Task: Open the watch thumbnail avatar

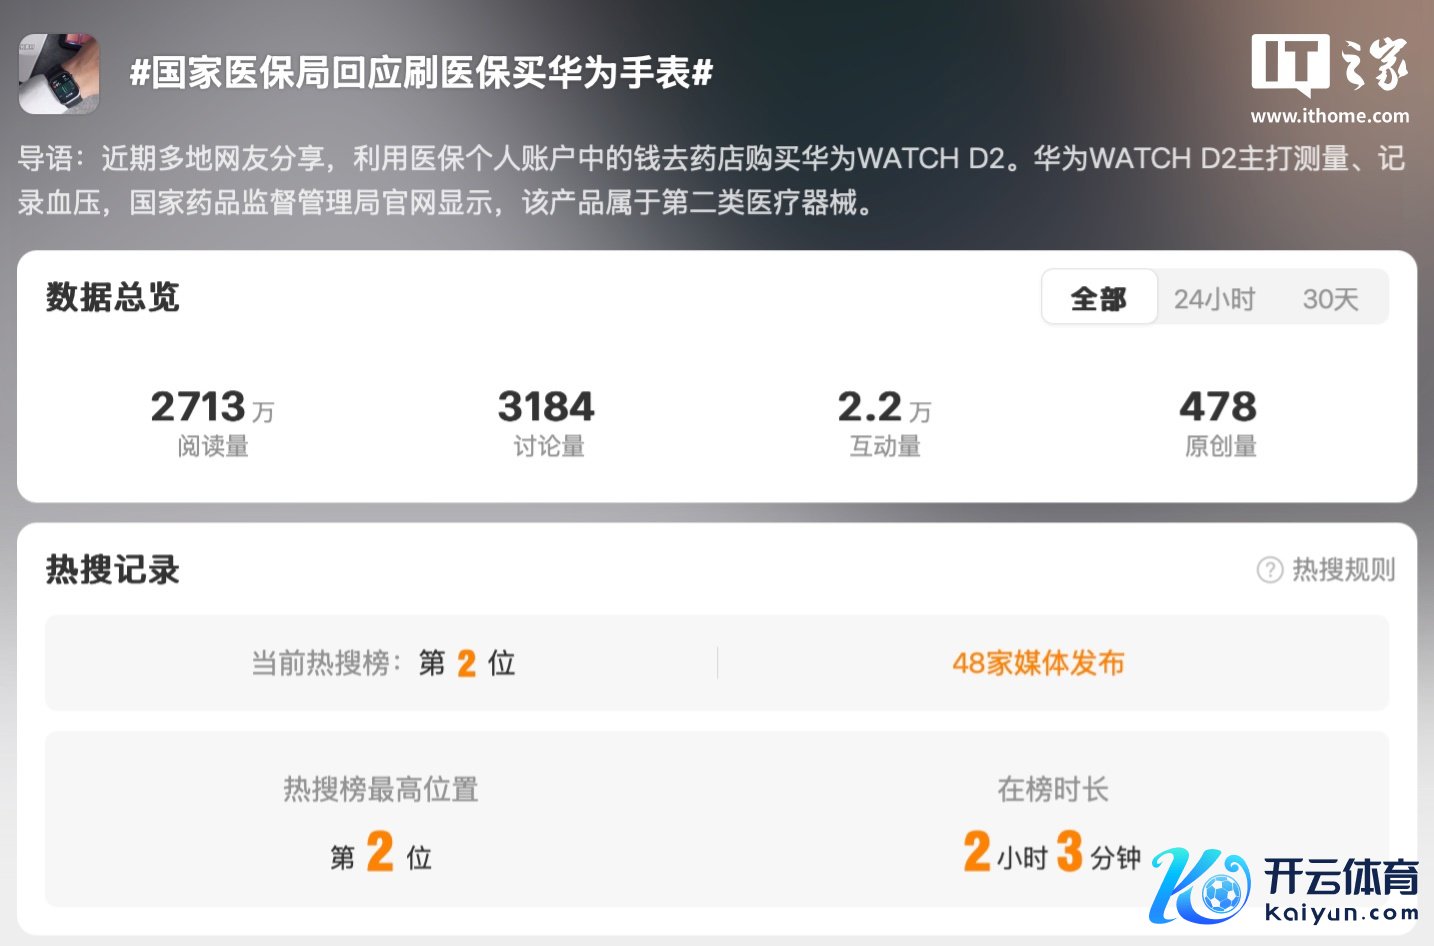Action: [59, 74]
